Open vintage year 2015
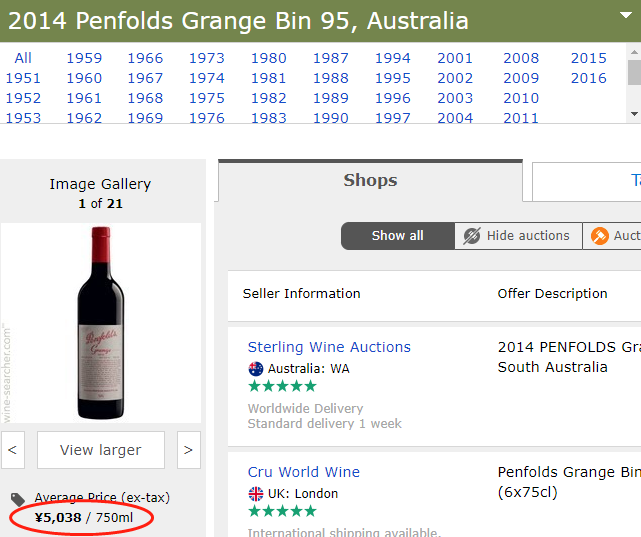Image resolution: width=641 pixels, height=537 pixels. 589,58
